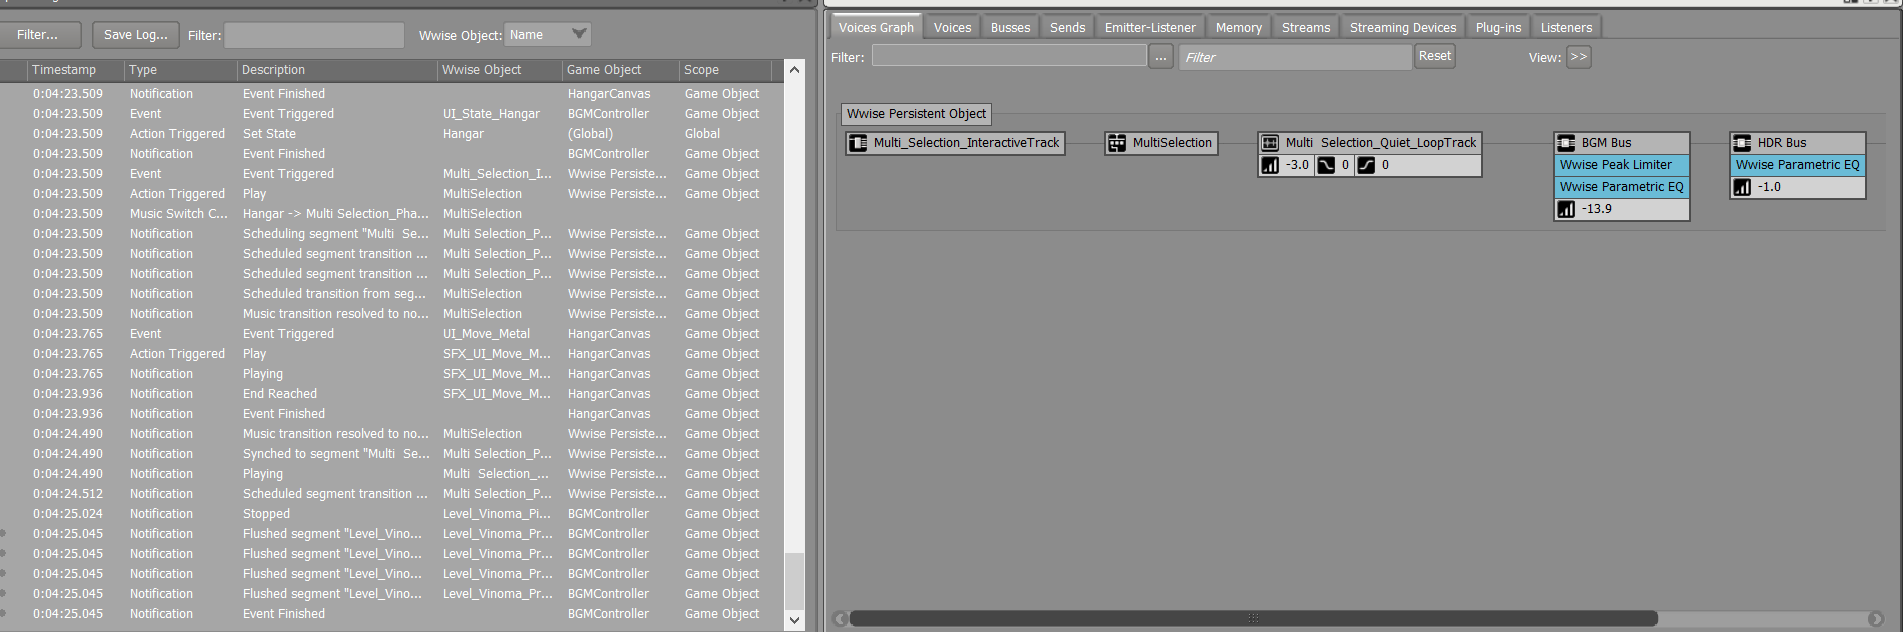Click the BGM Bus icon

1566,143
